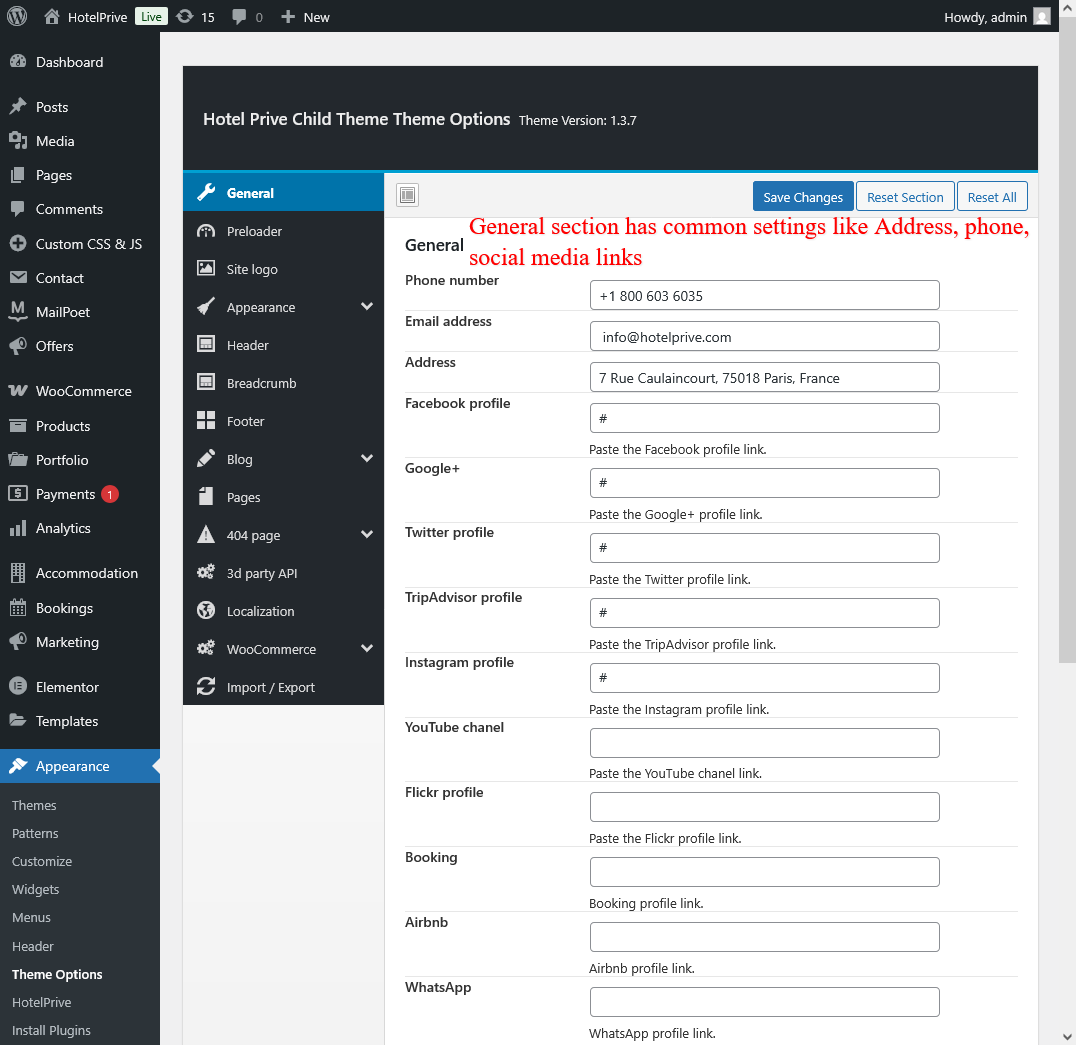The width and height of the screenshot is (1076, 1045).
Task: Click the Reset Section button
Action: (904, 197)
